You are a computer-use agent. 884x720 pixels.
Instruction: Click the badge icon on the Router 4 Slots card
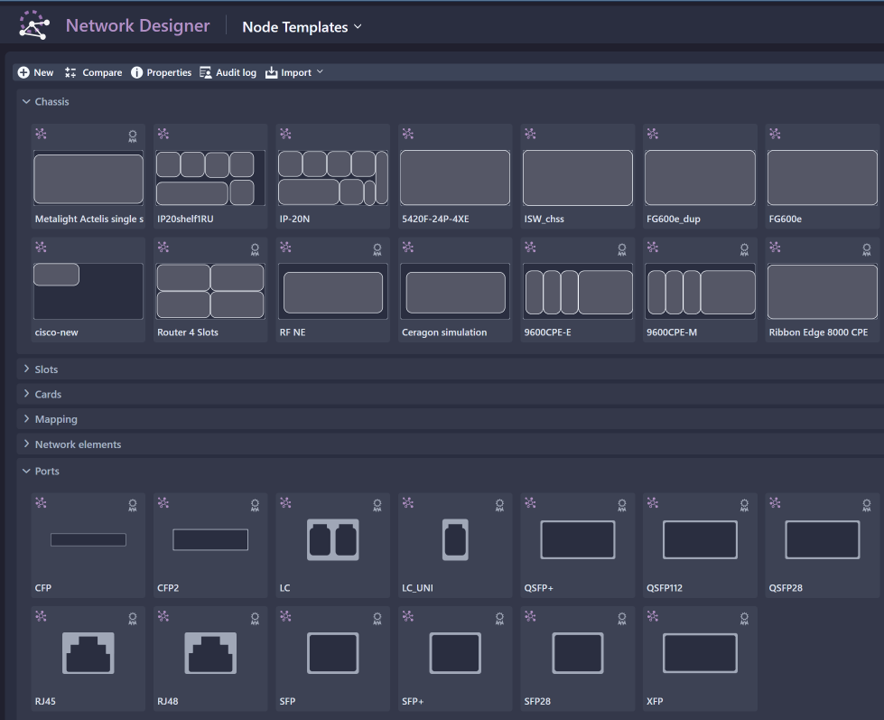(x=255, y=249)
